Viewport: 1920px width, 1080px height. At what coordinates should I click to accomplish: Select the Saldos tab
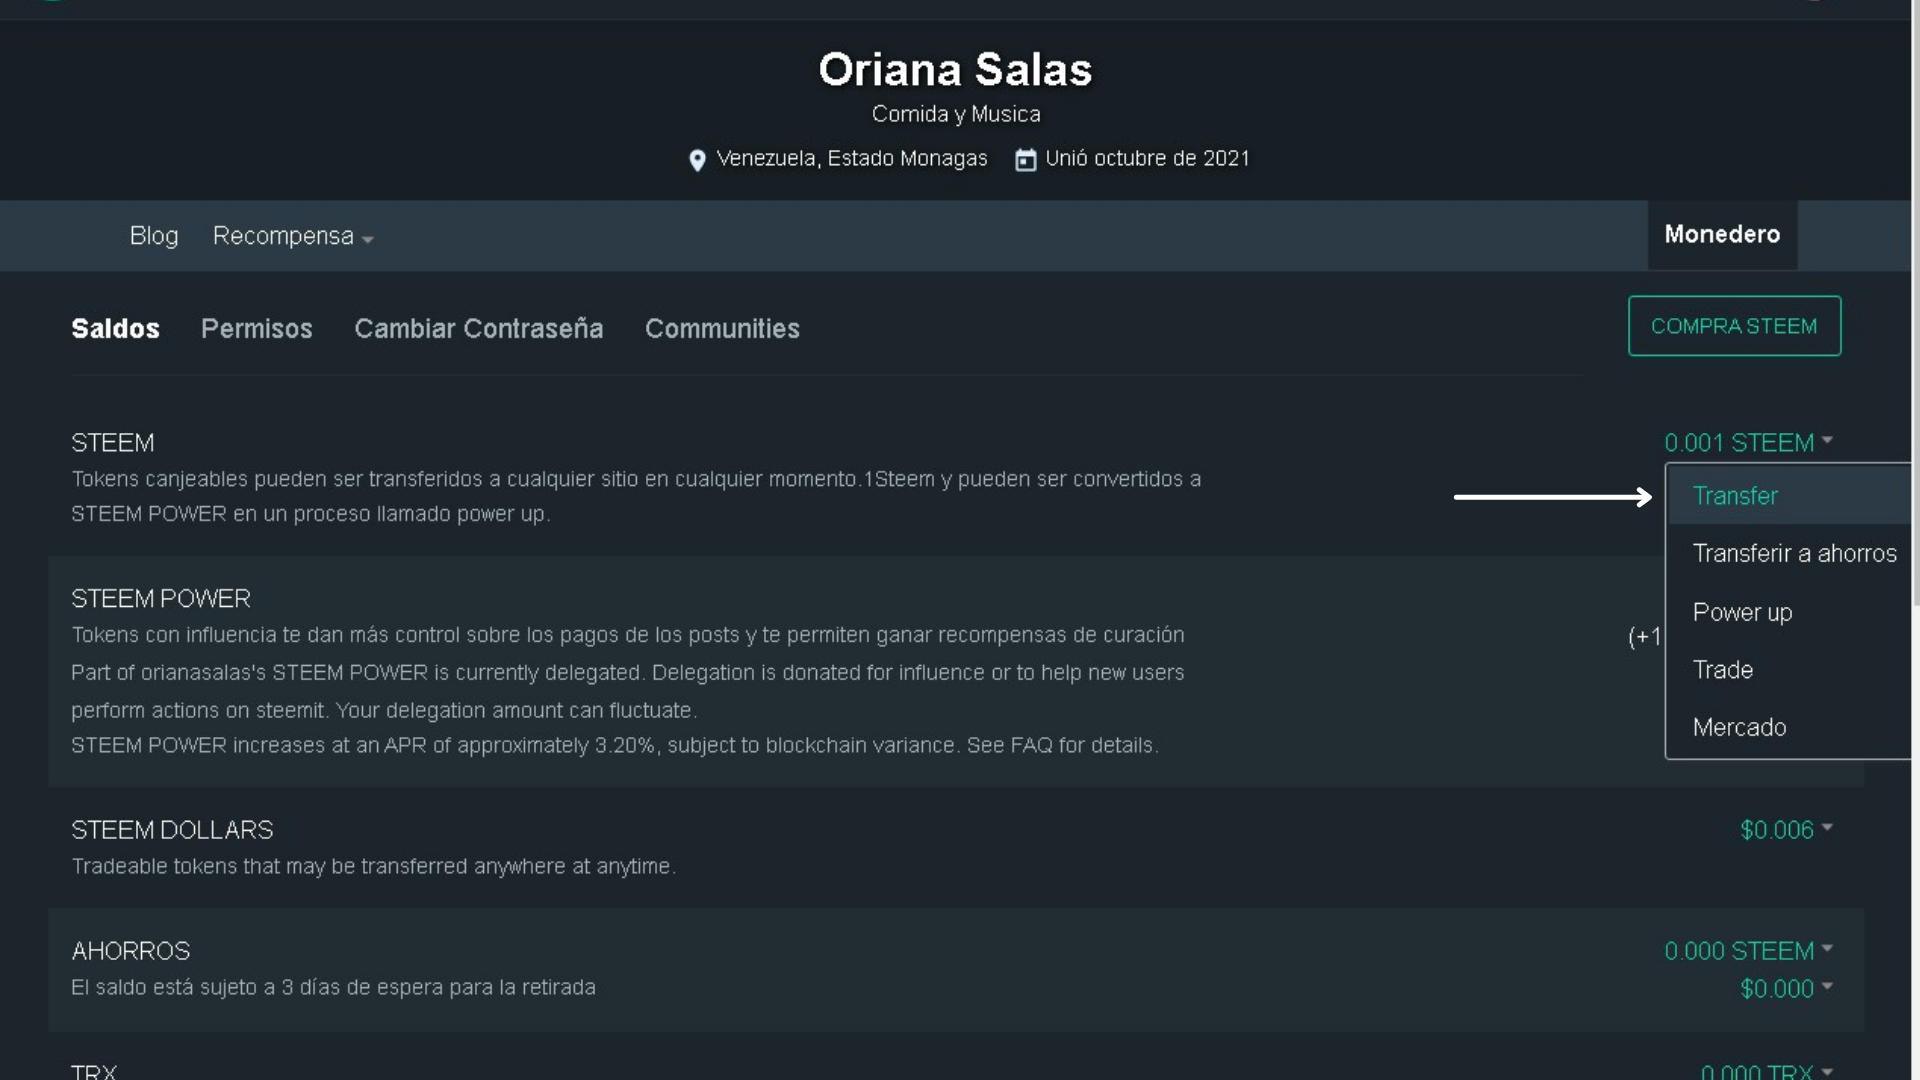(x=115, y=329)
